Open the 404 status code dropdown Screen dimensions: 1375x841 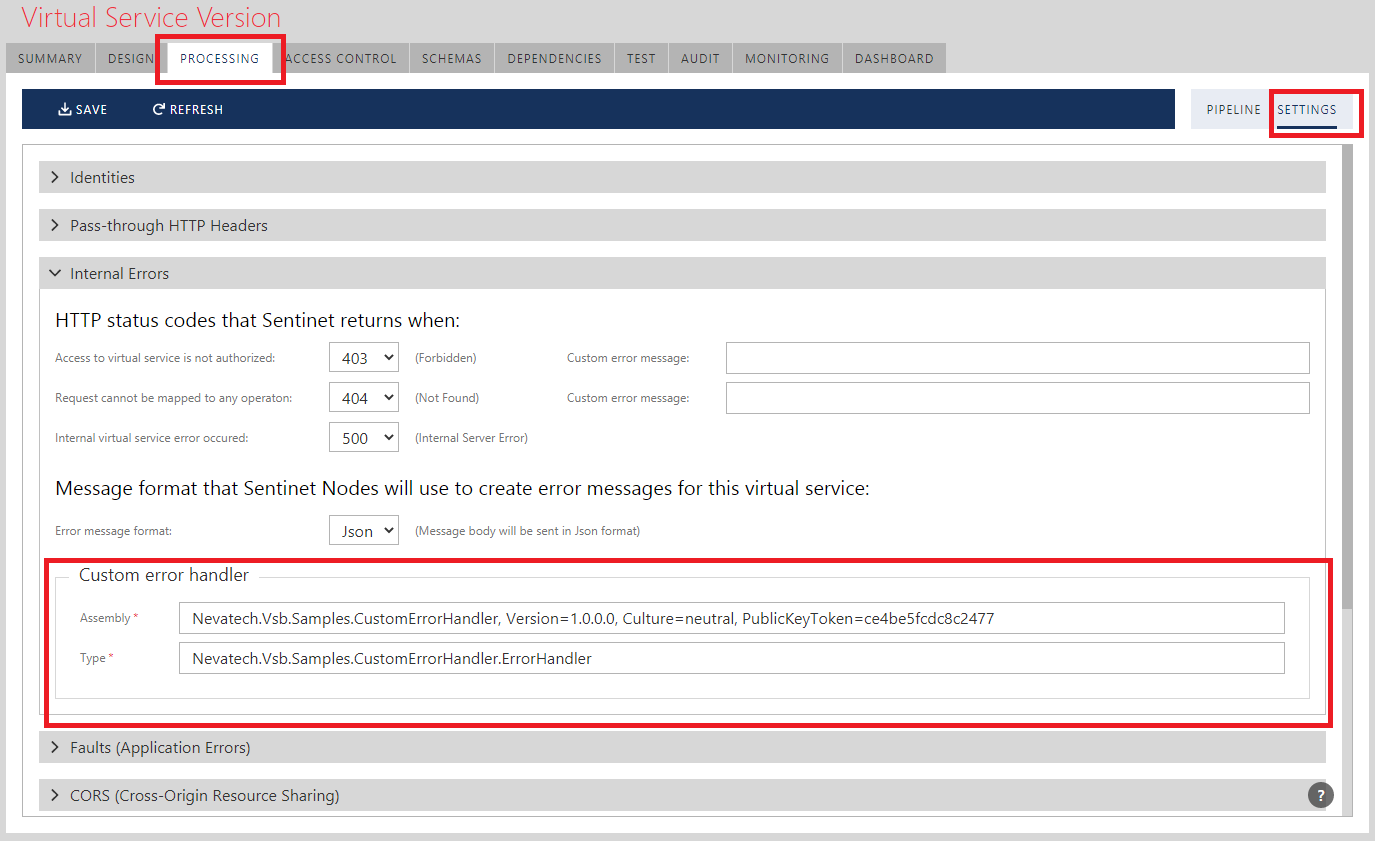[364, 398]
